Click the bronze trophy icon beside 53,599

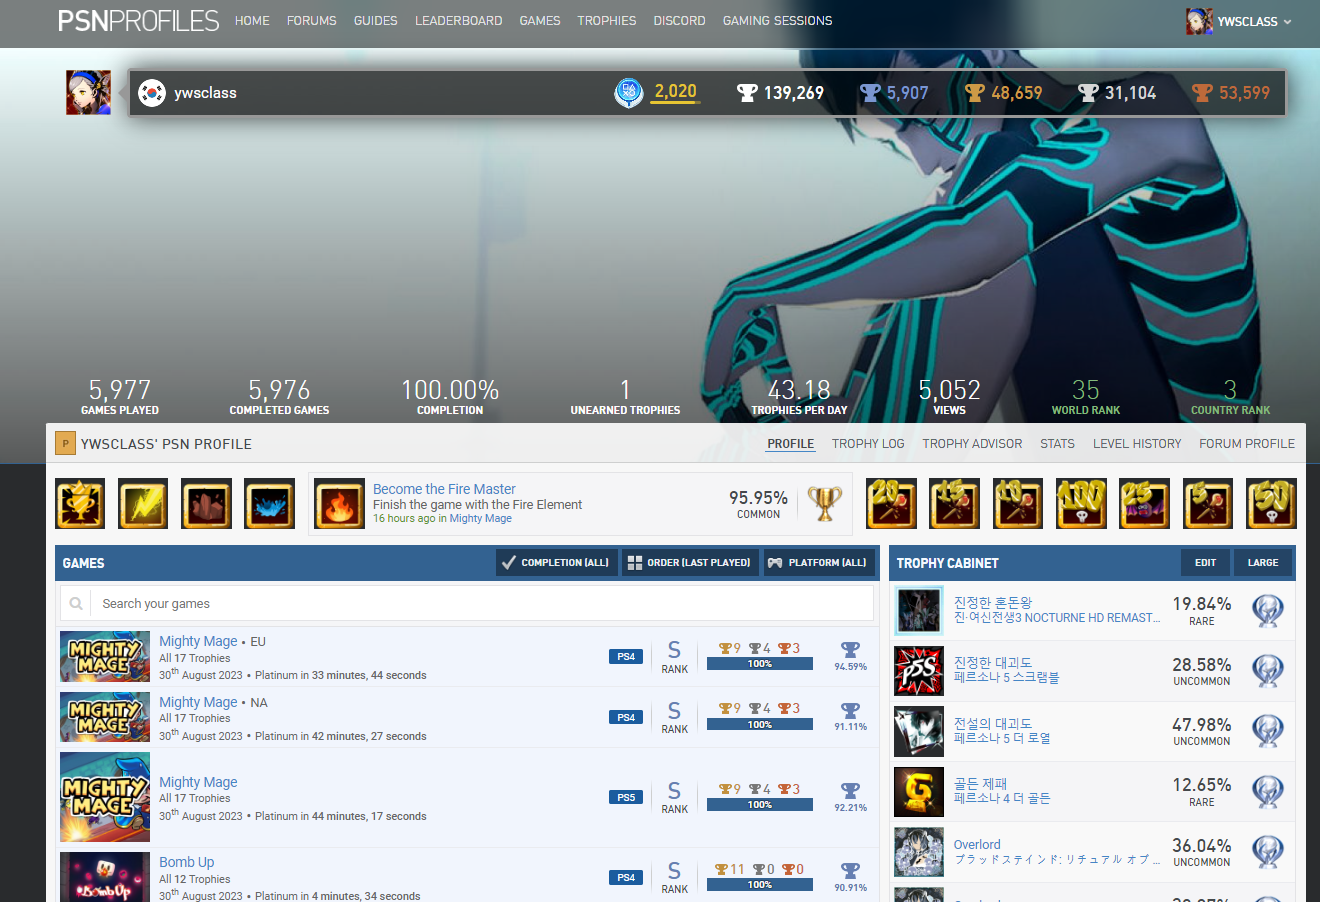click(x=1202, y=93)
